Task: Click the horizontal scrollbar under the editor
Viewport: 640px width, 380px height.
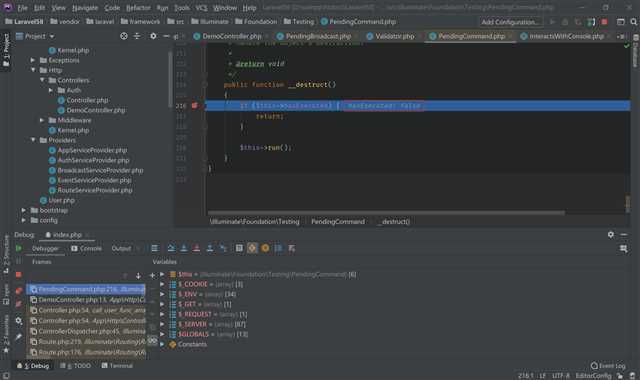Action: pyautogui.click(x=386, y=213)
